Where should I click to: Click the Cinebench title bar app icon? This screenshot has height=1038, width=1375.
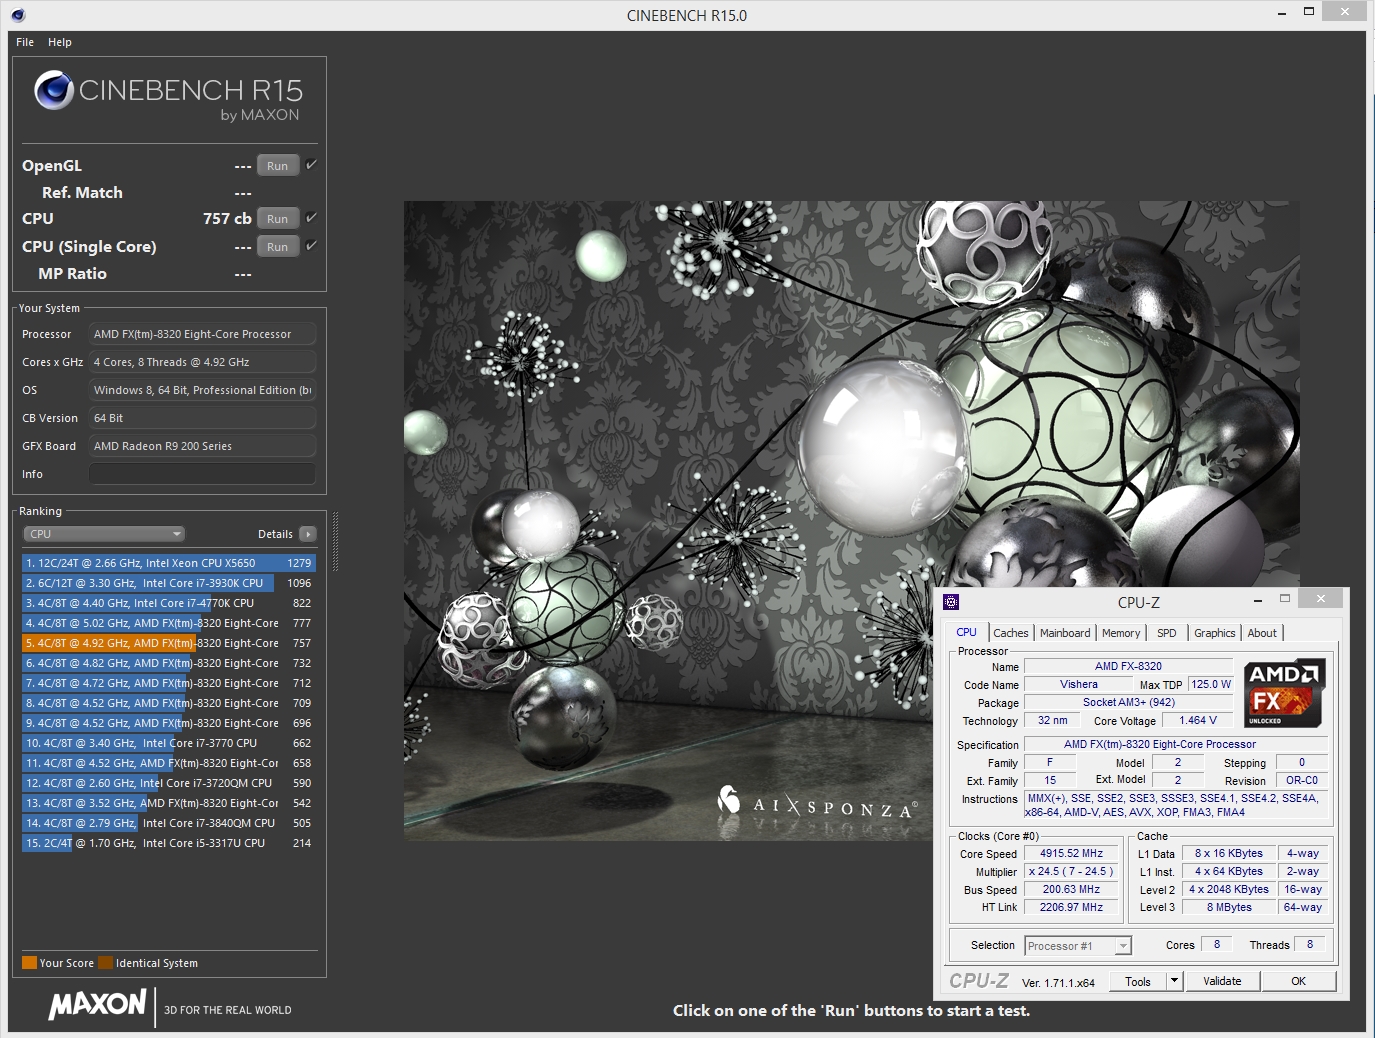(x=18, y=15)
